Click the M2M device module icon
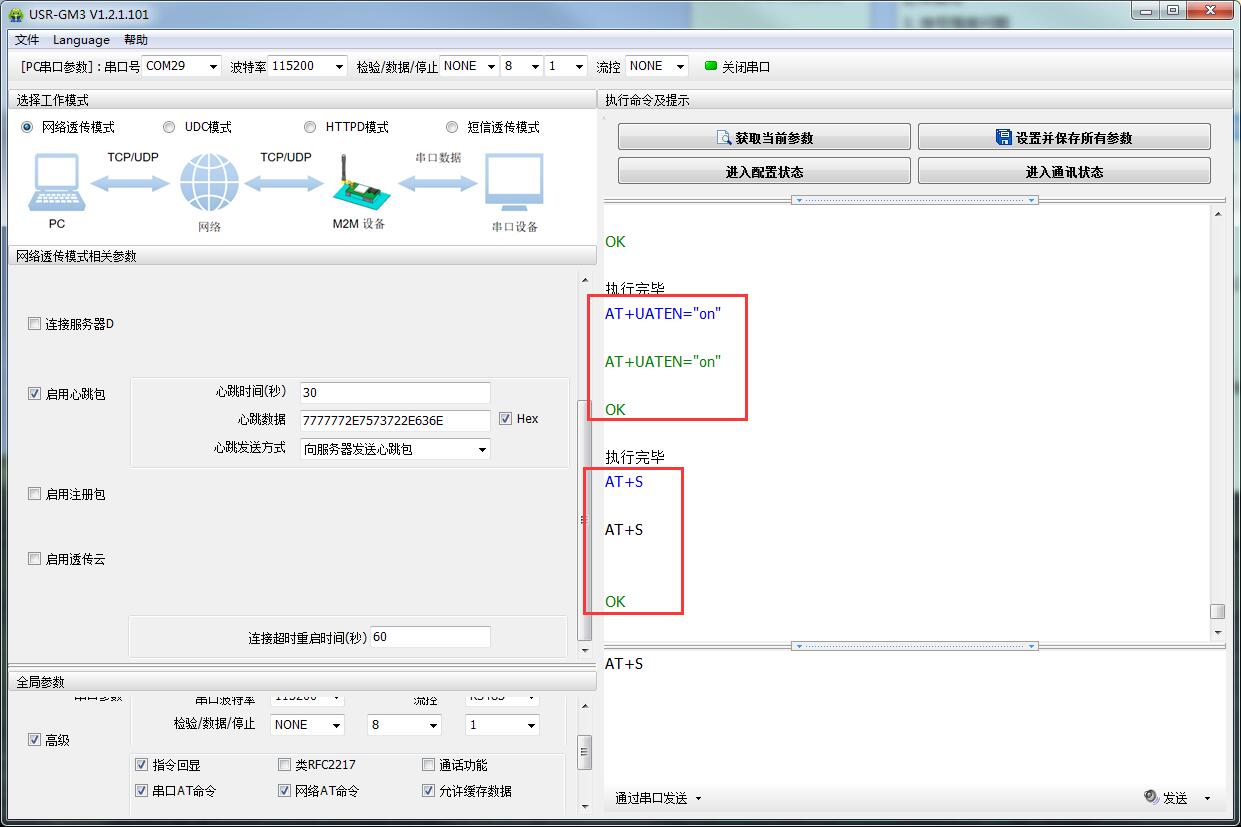The image size is (1241, 827). click(355, 183)
